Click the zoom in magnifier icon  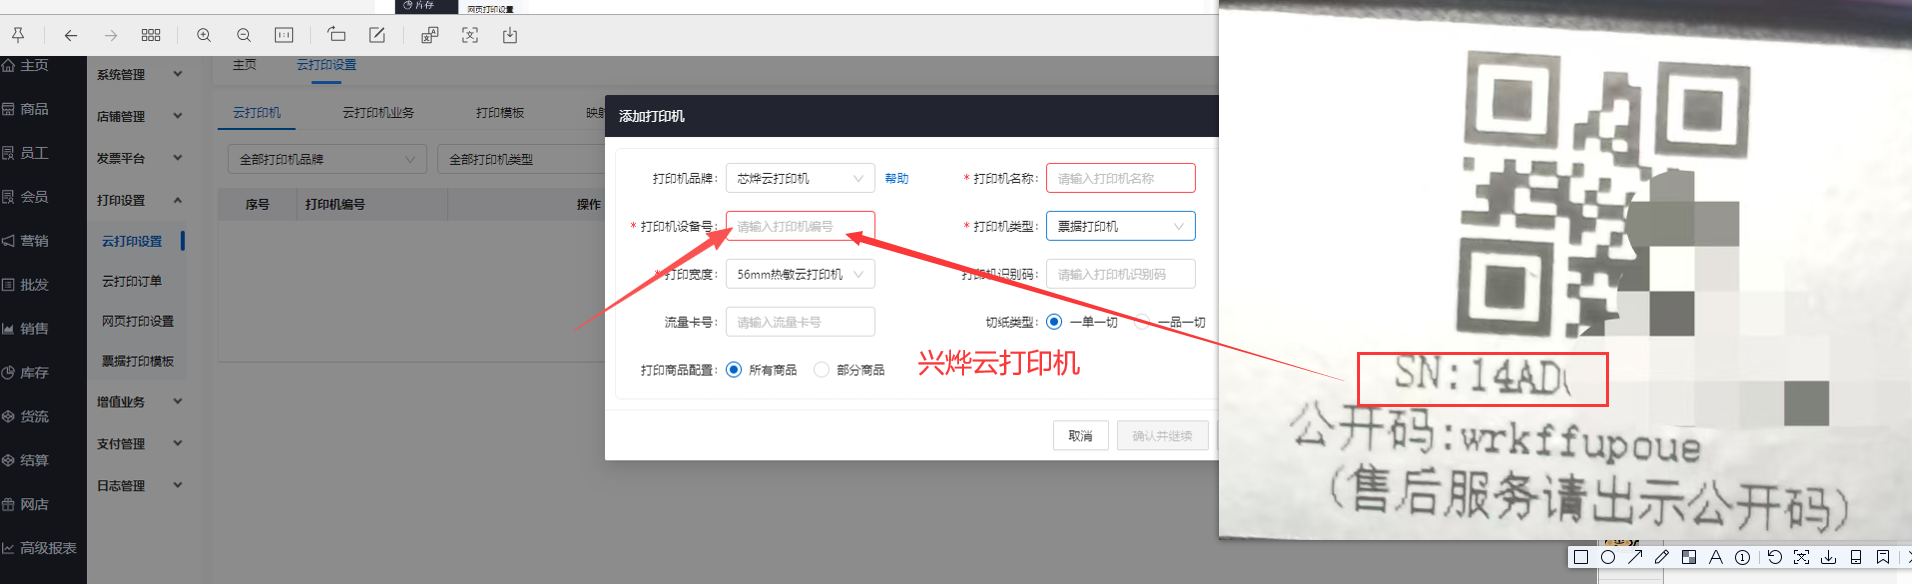tap(204, 35)
